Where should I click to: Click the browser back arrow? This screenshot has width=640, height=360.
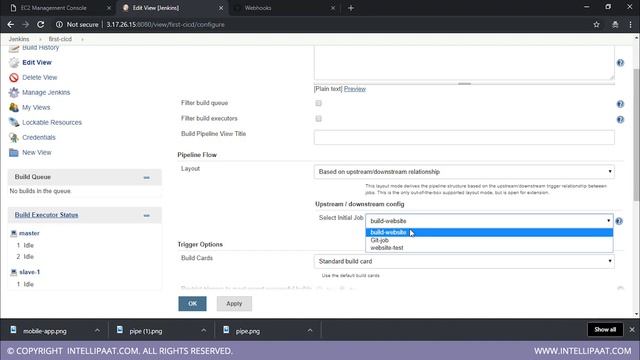pos(11,24)
